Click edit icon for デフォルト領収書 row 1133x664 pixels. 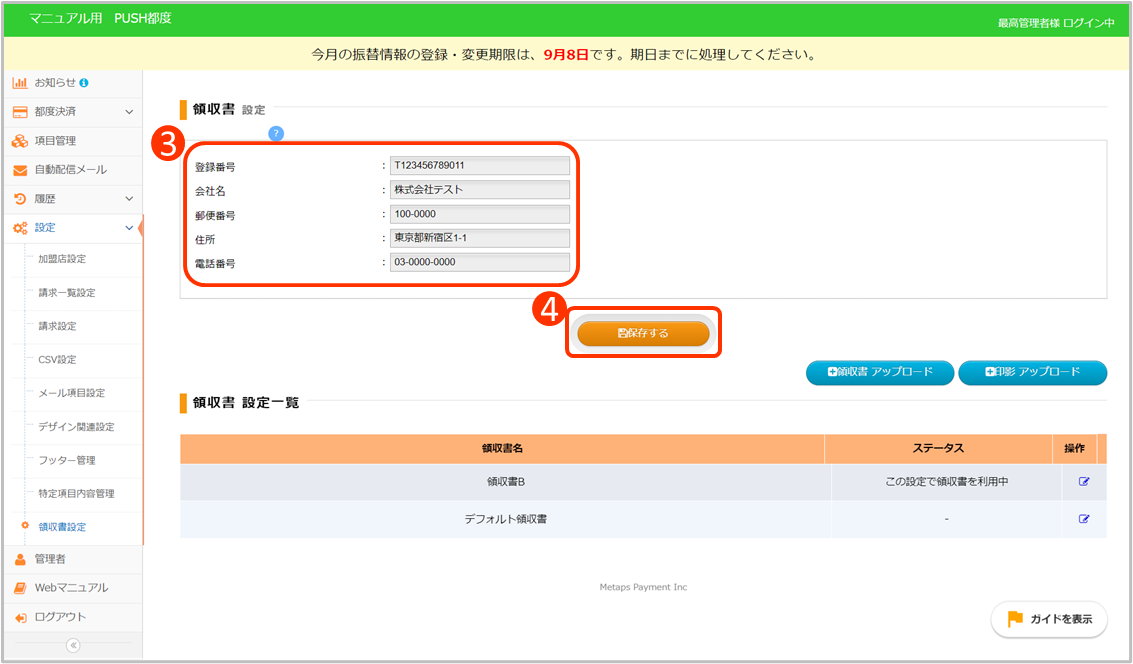click(x=1084, y=519)
